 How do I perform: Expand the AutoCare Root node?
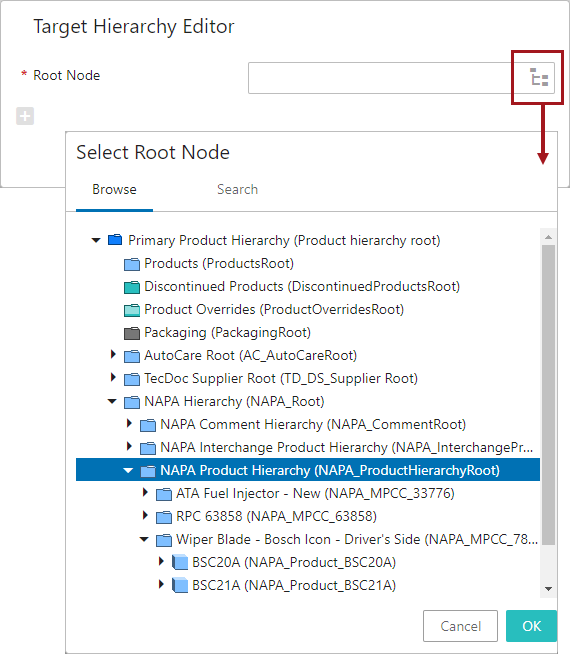click(113, 355)
